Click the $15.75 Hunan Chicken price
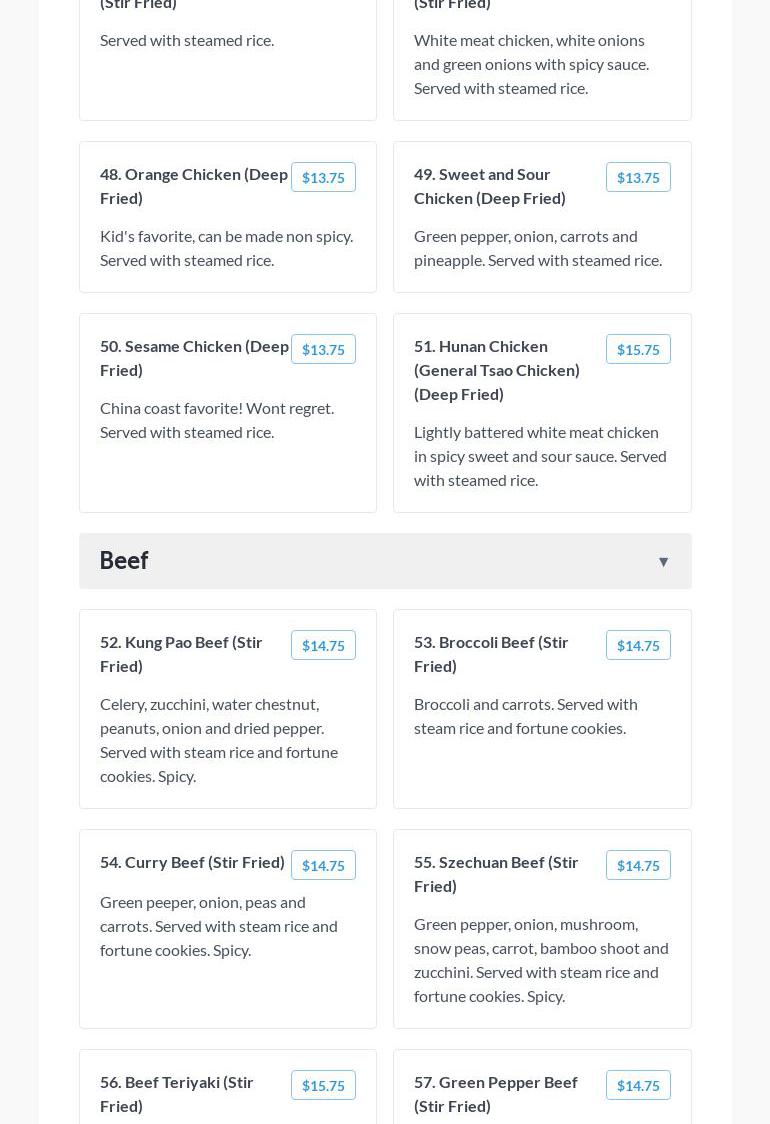The height and width of the screenshot is (1124, 770). click(638, 350)
